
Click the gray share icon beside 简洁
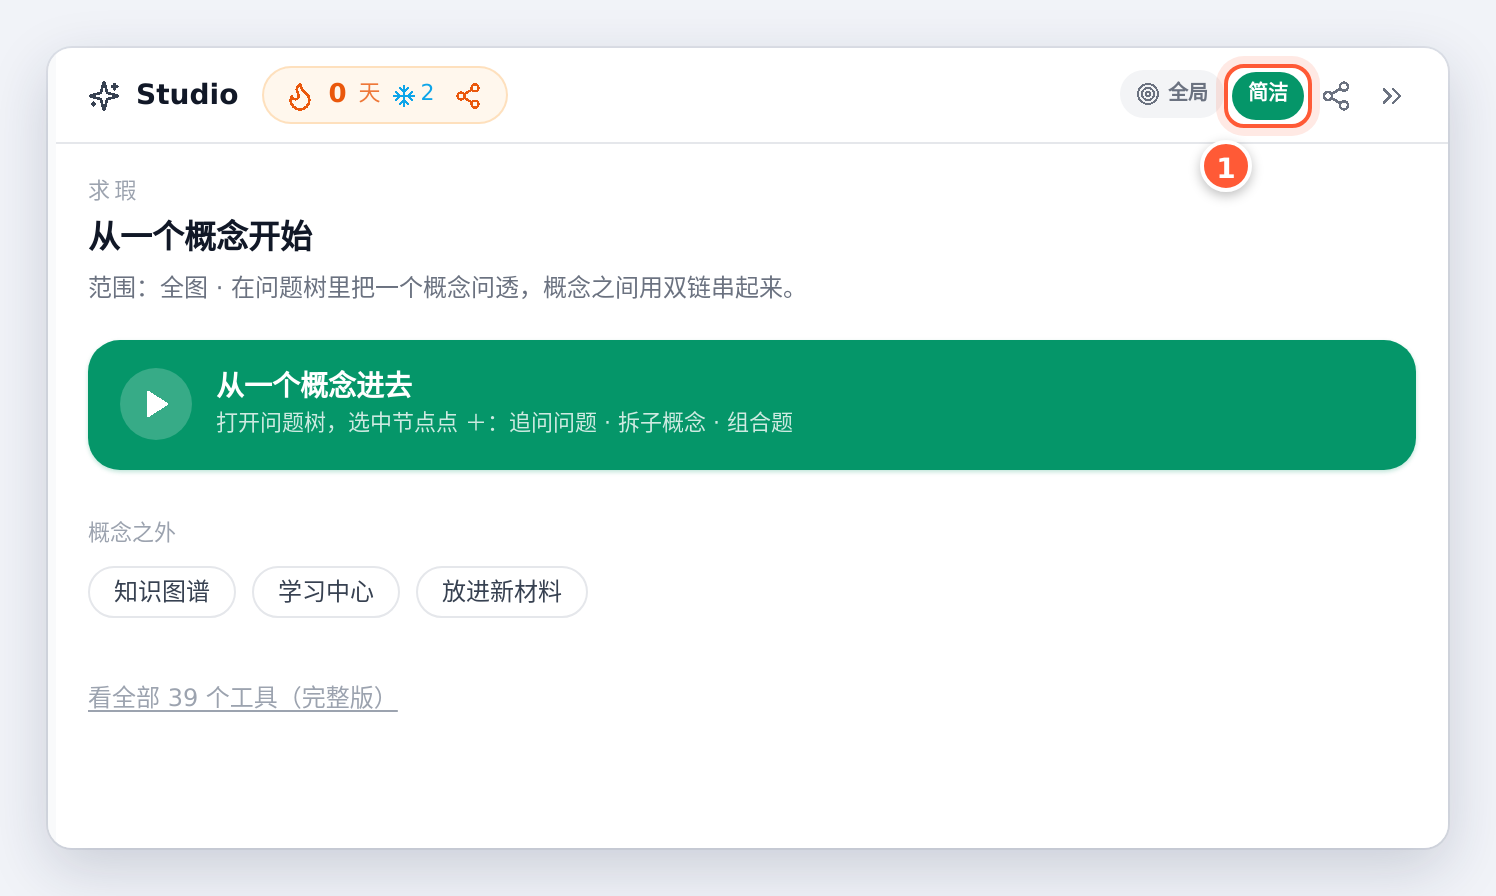pyautogui.click(x=1336, y=96)
